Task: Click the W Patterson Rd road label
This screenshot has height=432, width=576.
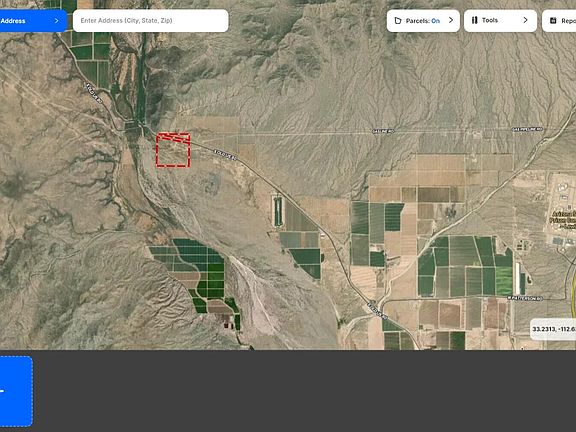Action: (525, 299)
